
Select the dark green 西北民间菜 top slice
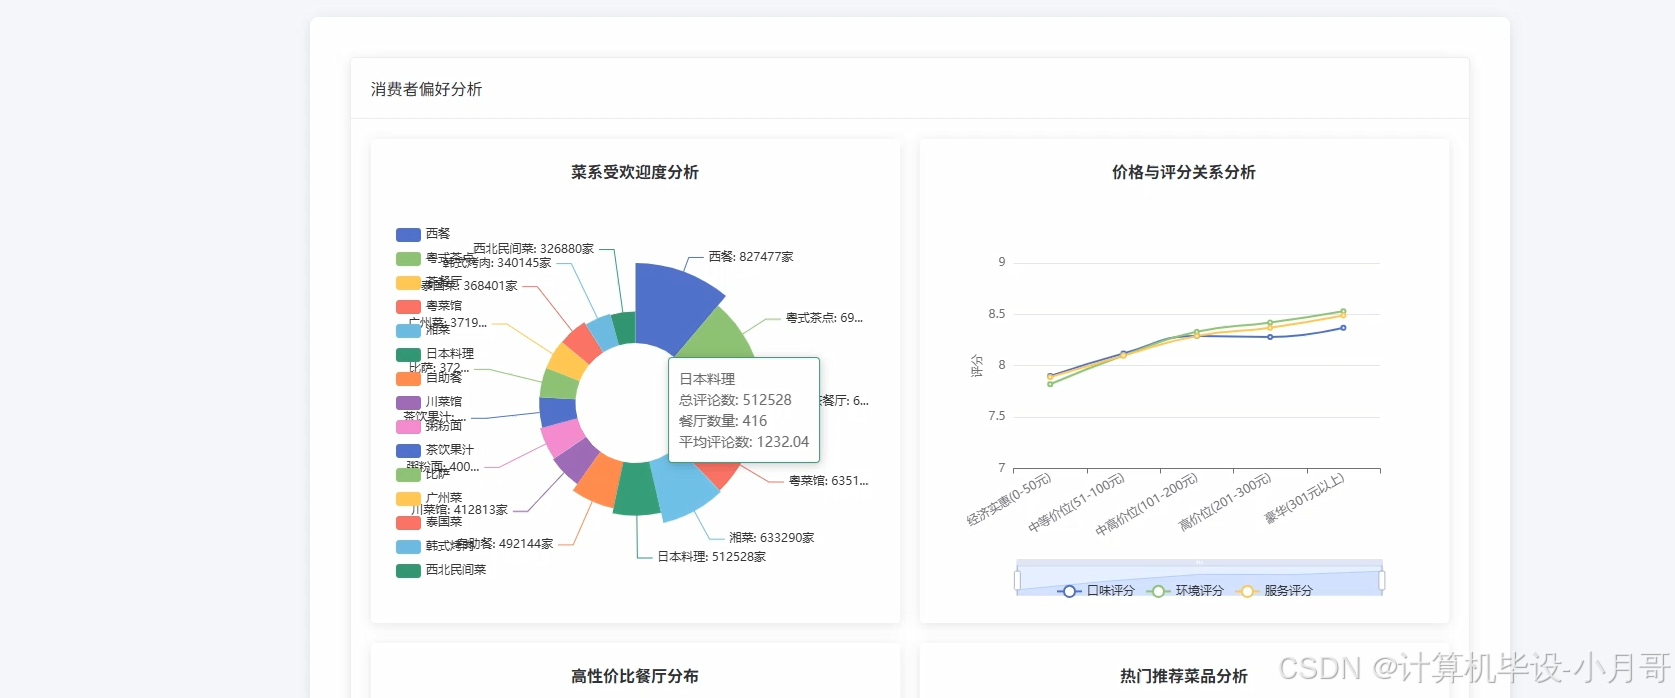click(x=624, y=328)
